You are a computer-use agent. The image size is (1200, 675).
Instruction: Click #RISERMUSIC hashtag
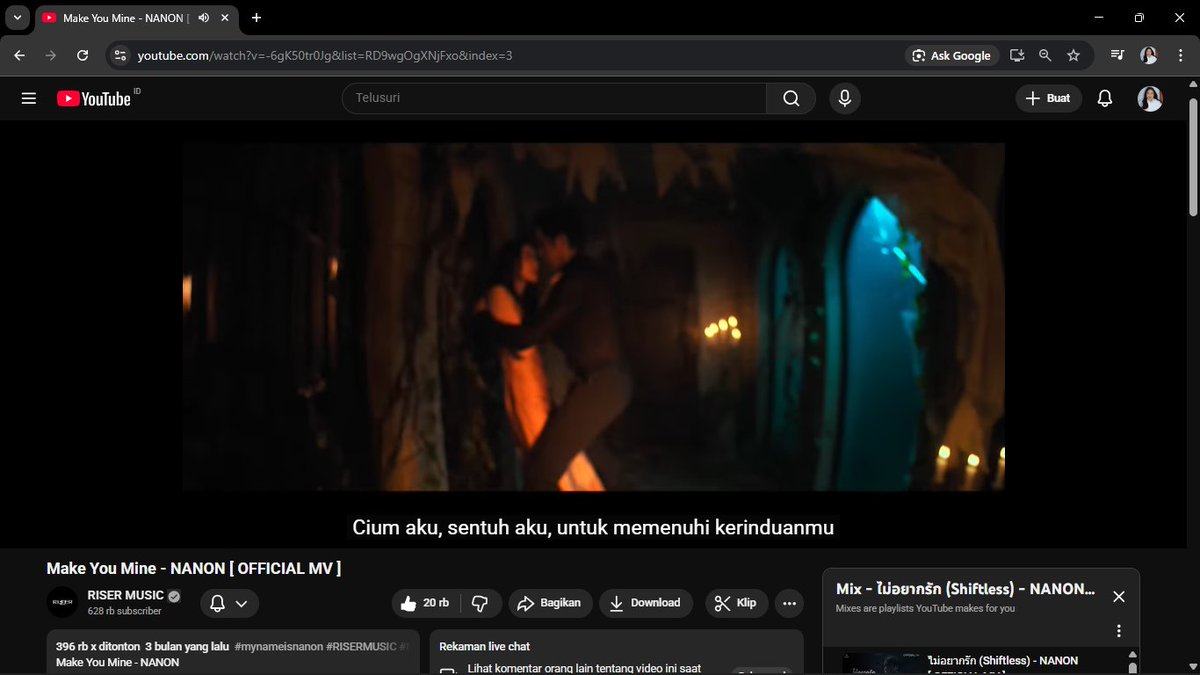click(360, 647)
